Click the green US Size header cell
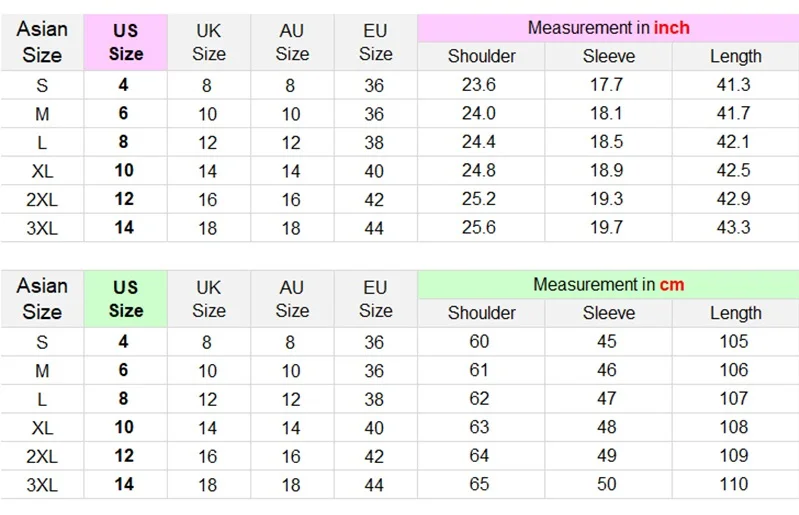Image resolution: width=799 pixels, height=515 pixels. [126, 299]
